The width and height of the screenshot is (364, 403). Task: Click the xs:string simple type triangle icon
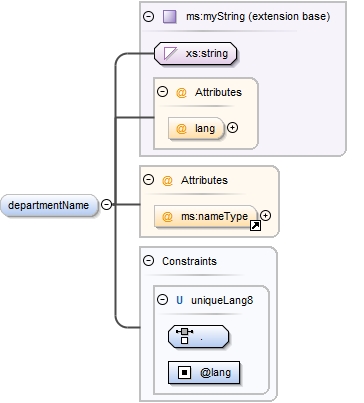point(170,53)
